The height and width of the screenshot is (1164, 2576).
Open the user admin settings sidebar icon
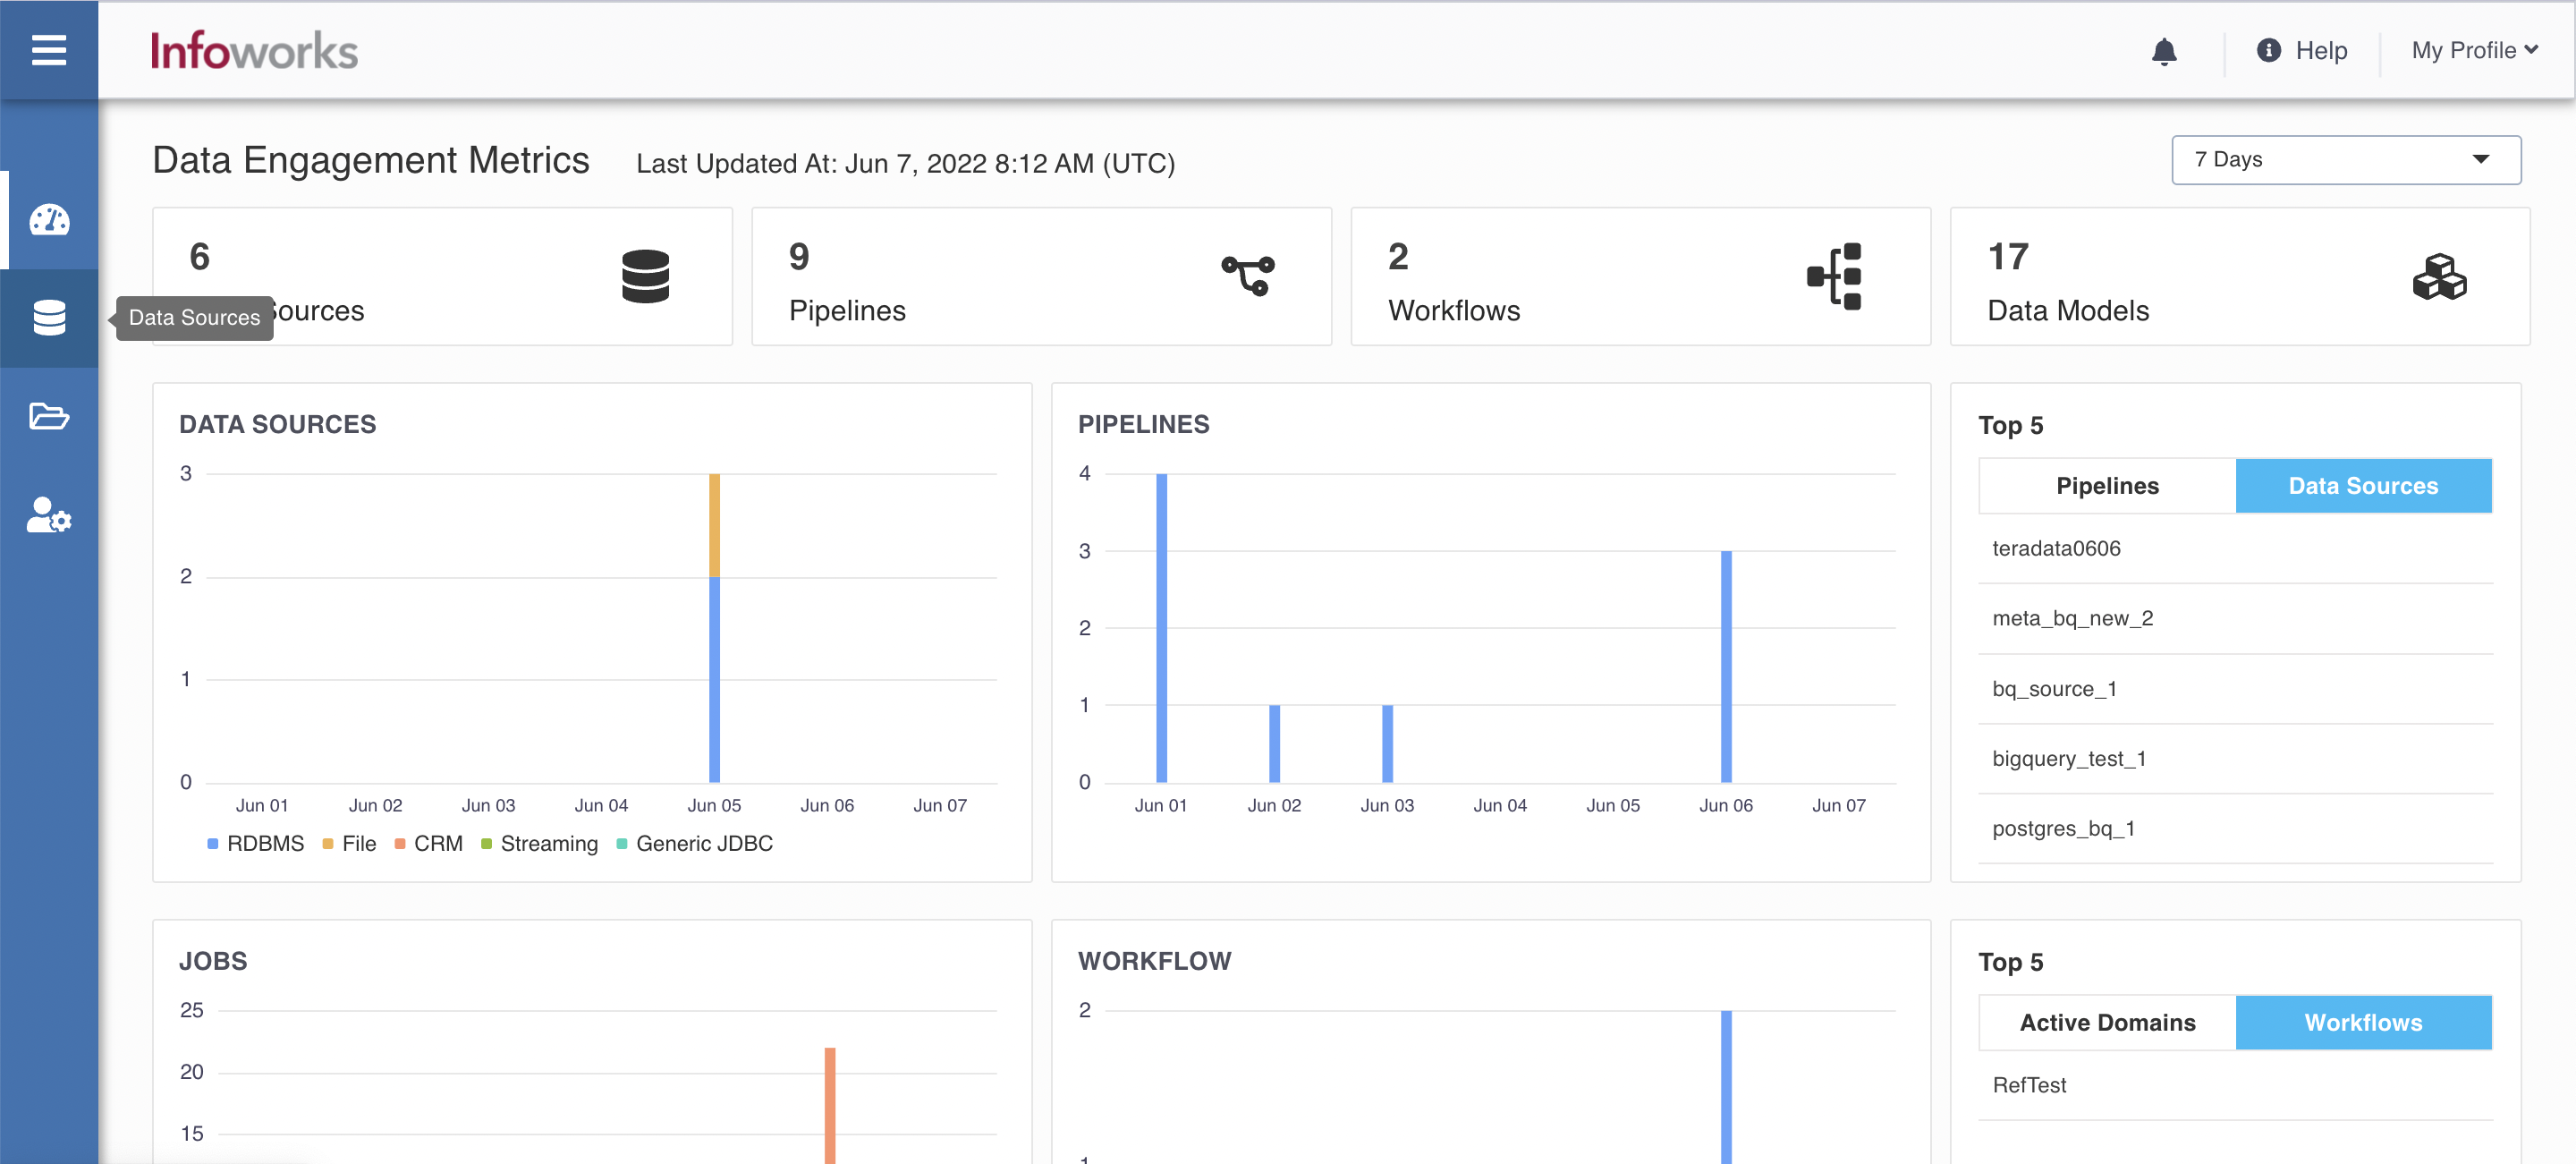(49, 515)
